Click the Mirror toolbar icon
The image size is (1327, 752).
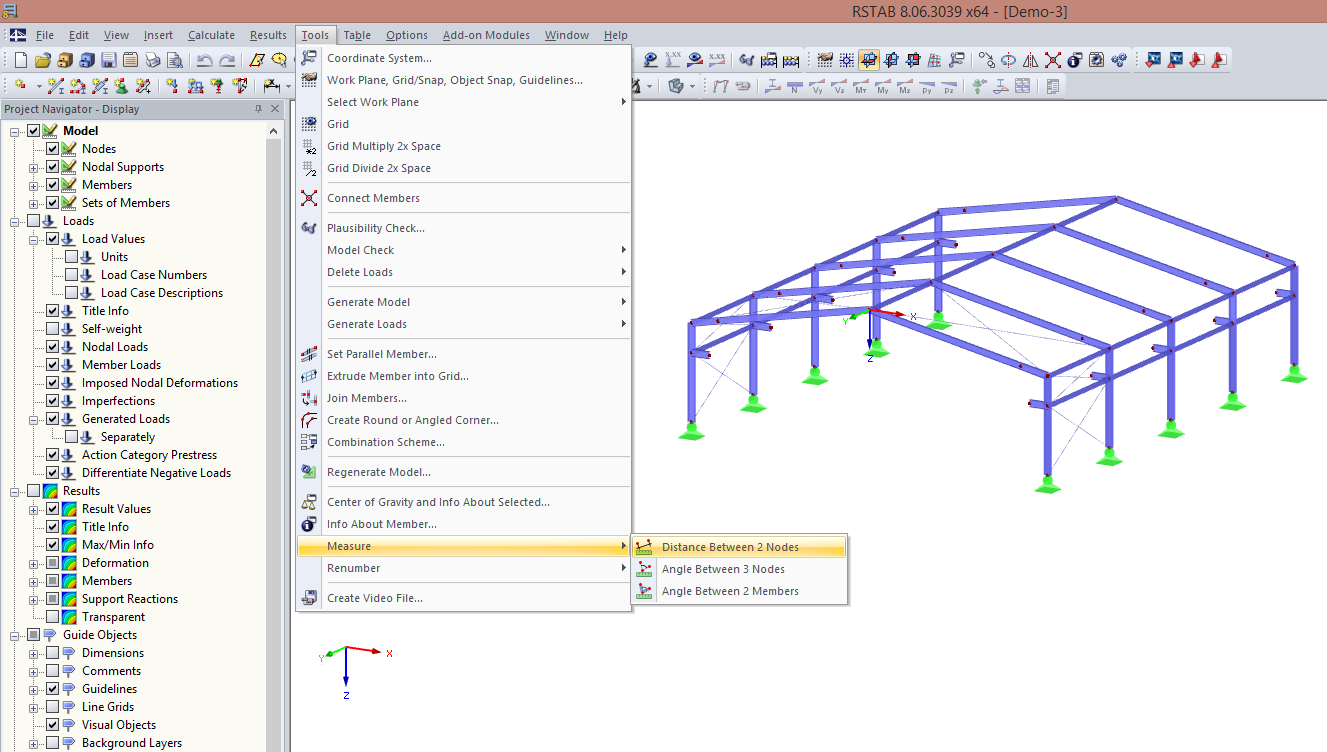(1031, 60)
